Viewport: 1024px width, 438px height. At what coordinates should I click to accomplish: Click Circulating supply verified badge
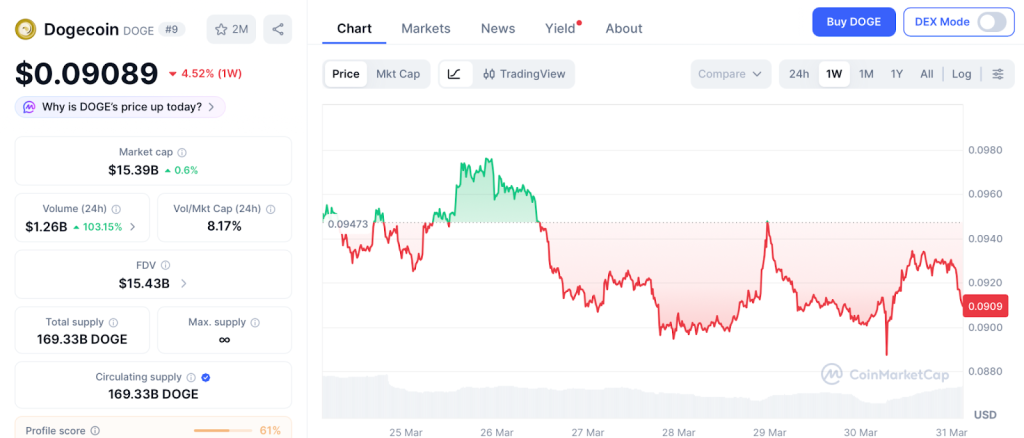tap(205, 377)
